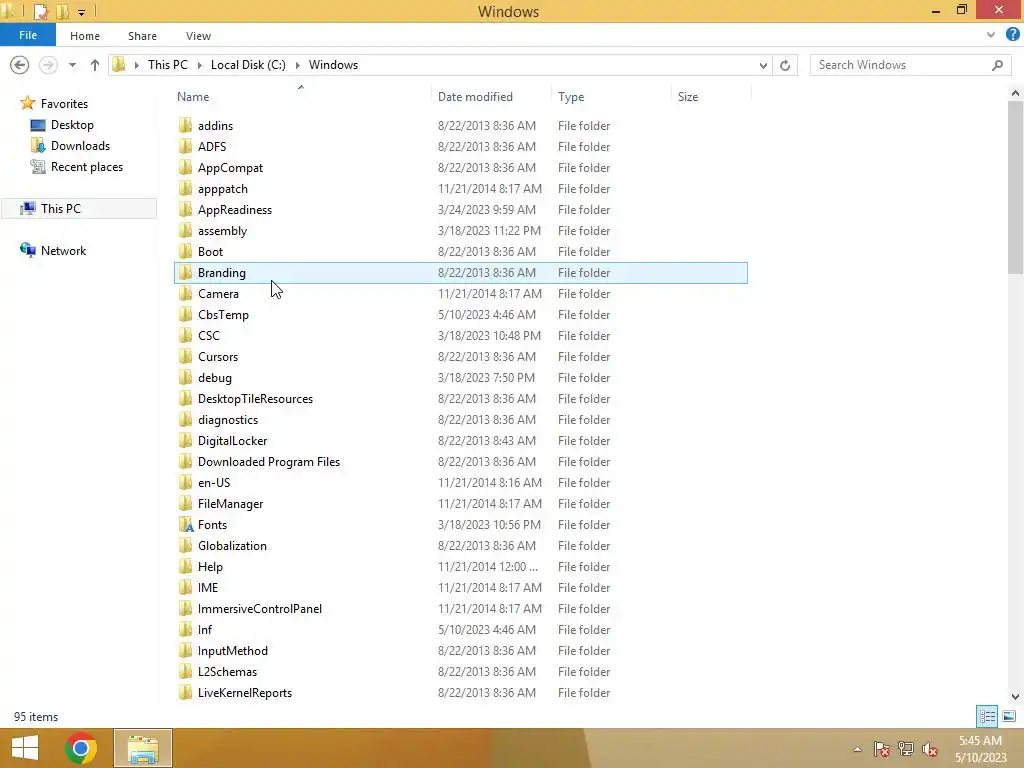Switch to Large icons view button
This screenshot has width=1024, height=768.
click(x=1009, y=716)
